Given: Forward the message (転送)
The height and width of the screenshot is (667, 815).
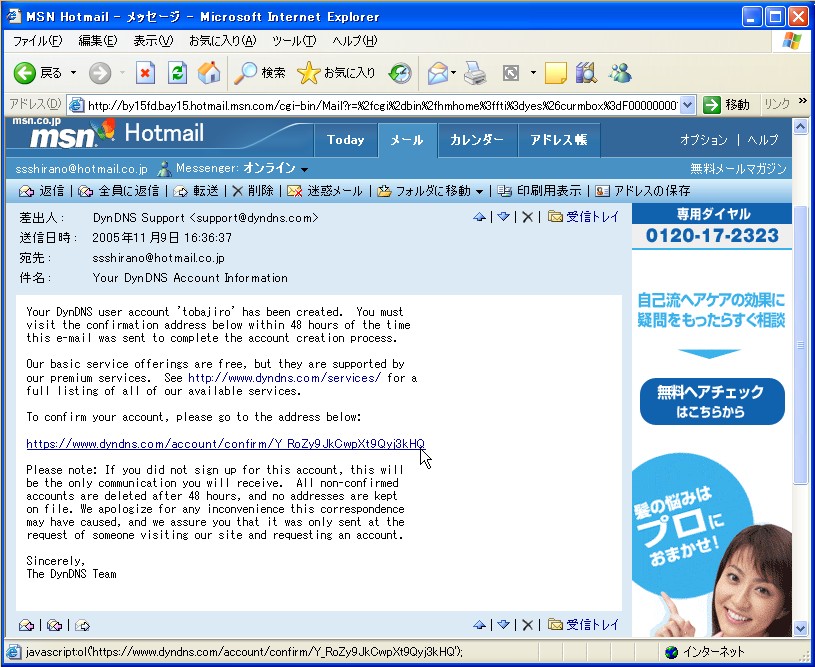Looking at the screenshot, I should (196, 191).
